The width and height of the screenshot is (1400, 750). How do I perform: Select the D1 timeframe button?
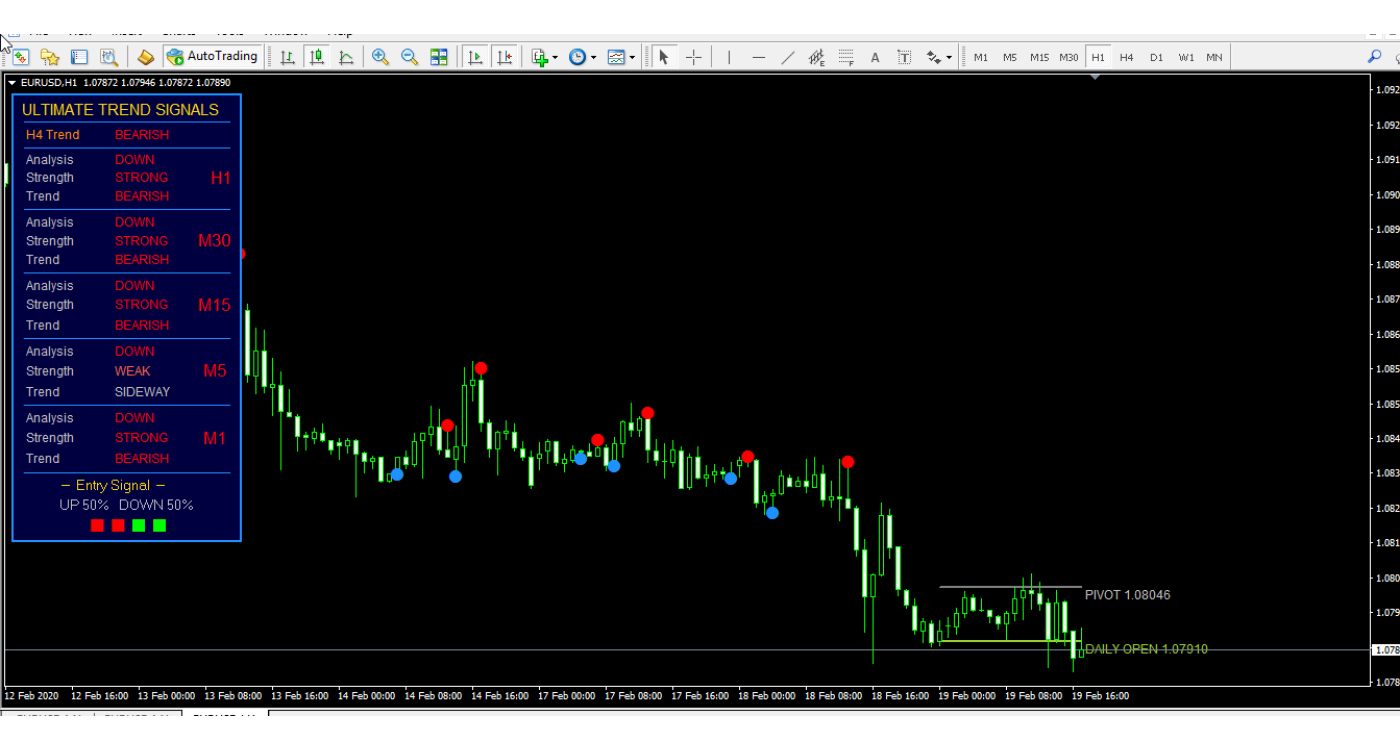click(1156, 57)
